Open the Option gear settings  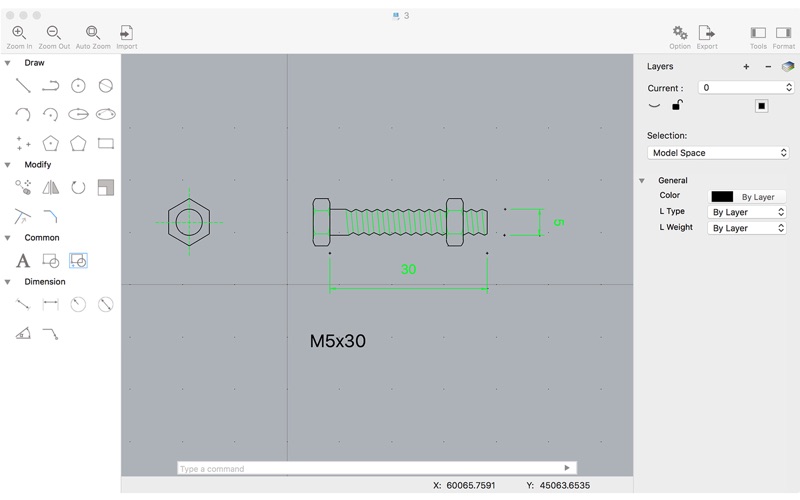(680, 37)
